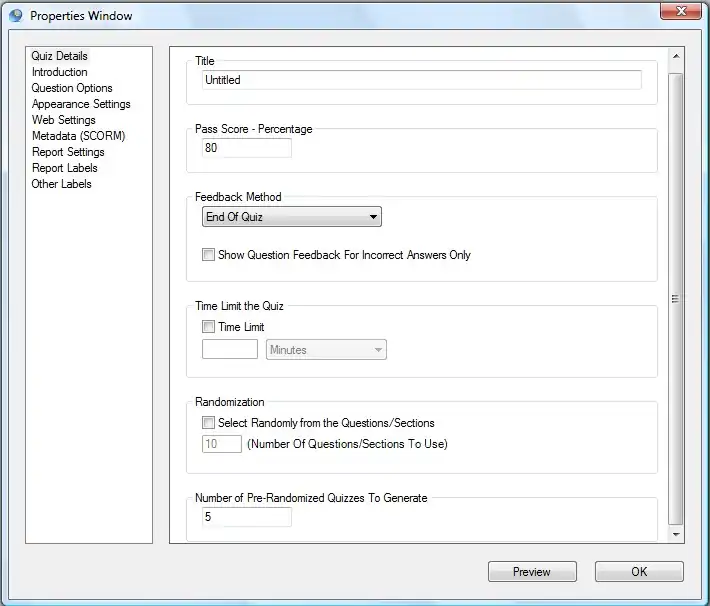Toggle the Time Limit checkbox
Screen dimensions: 710x606
click(209, 327)
